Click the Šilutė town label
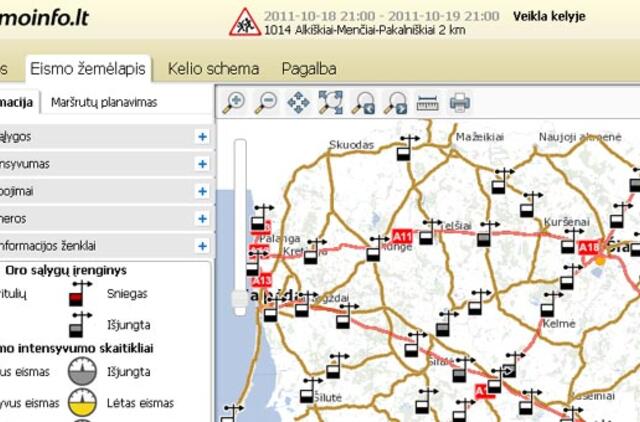The height and width of the screenshot is (422, 640). point(328,398)
